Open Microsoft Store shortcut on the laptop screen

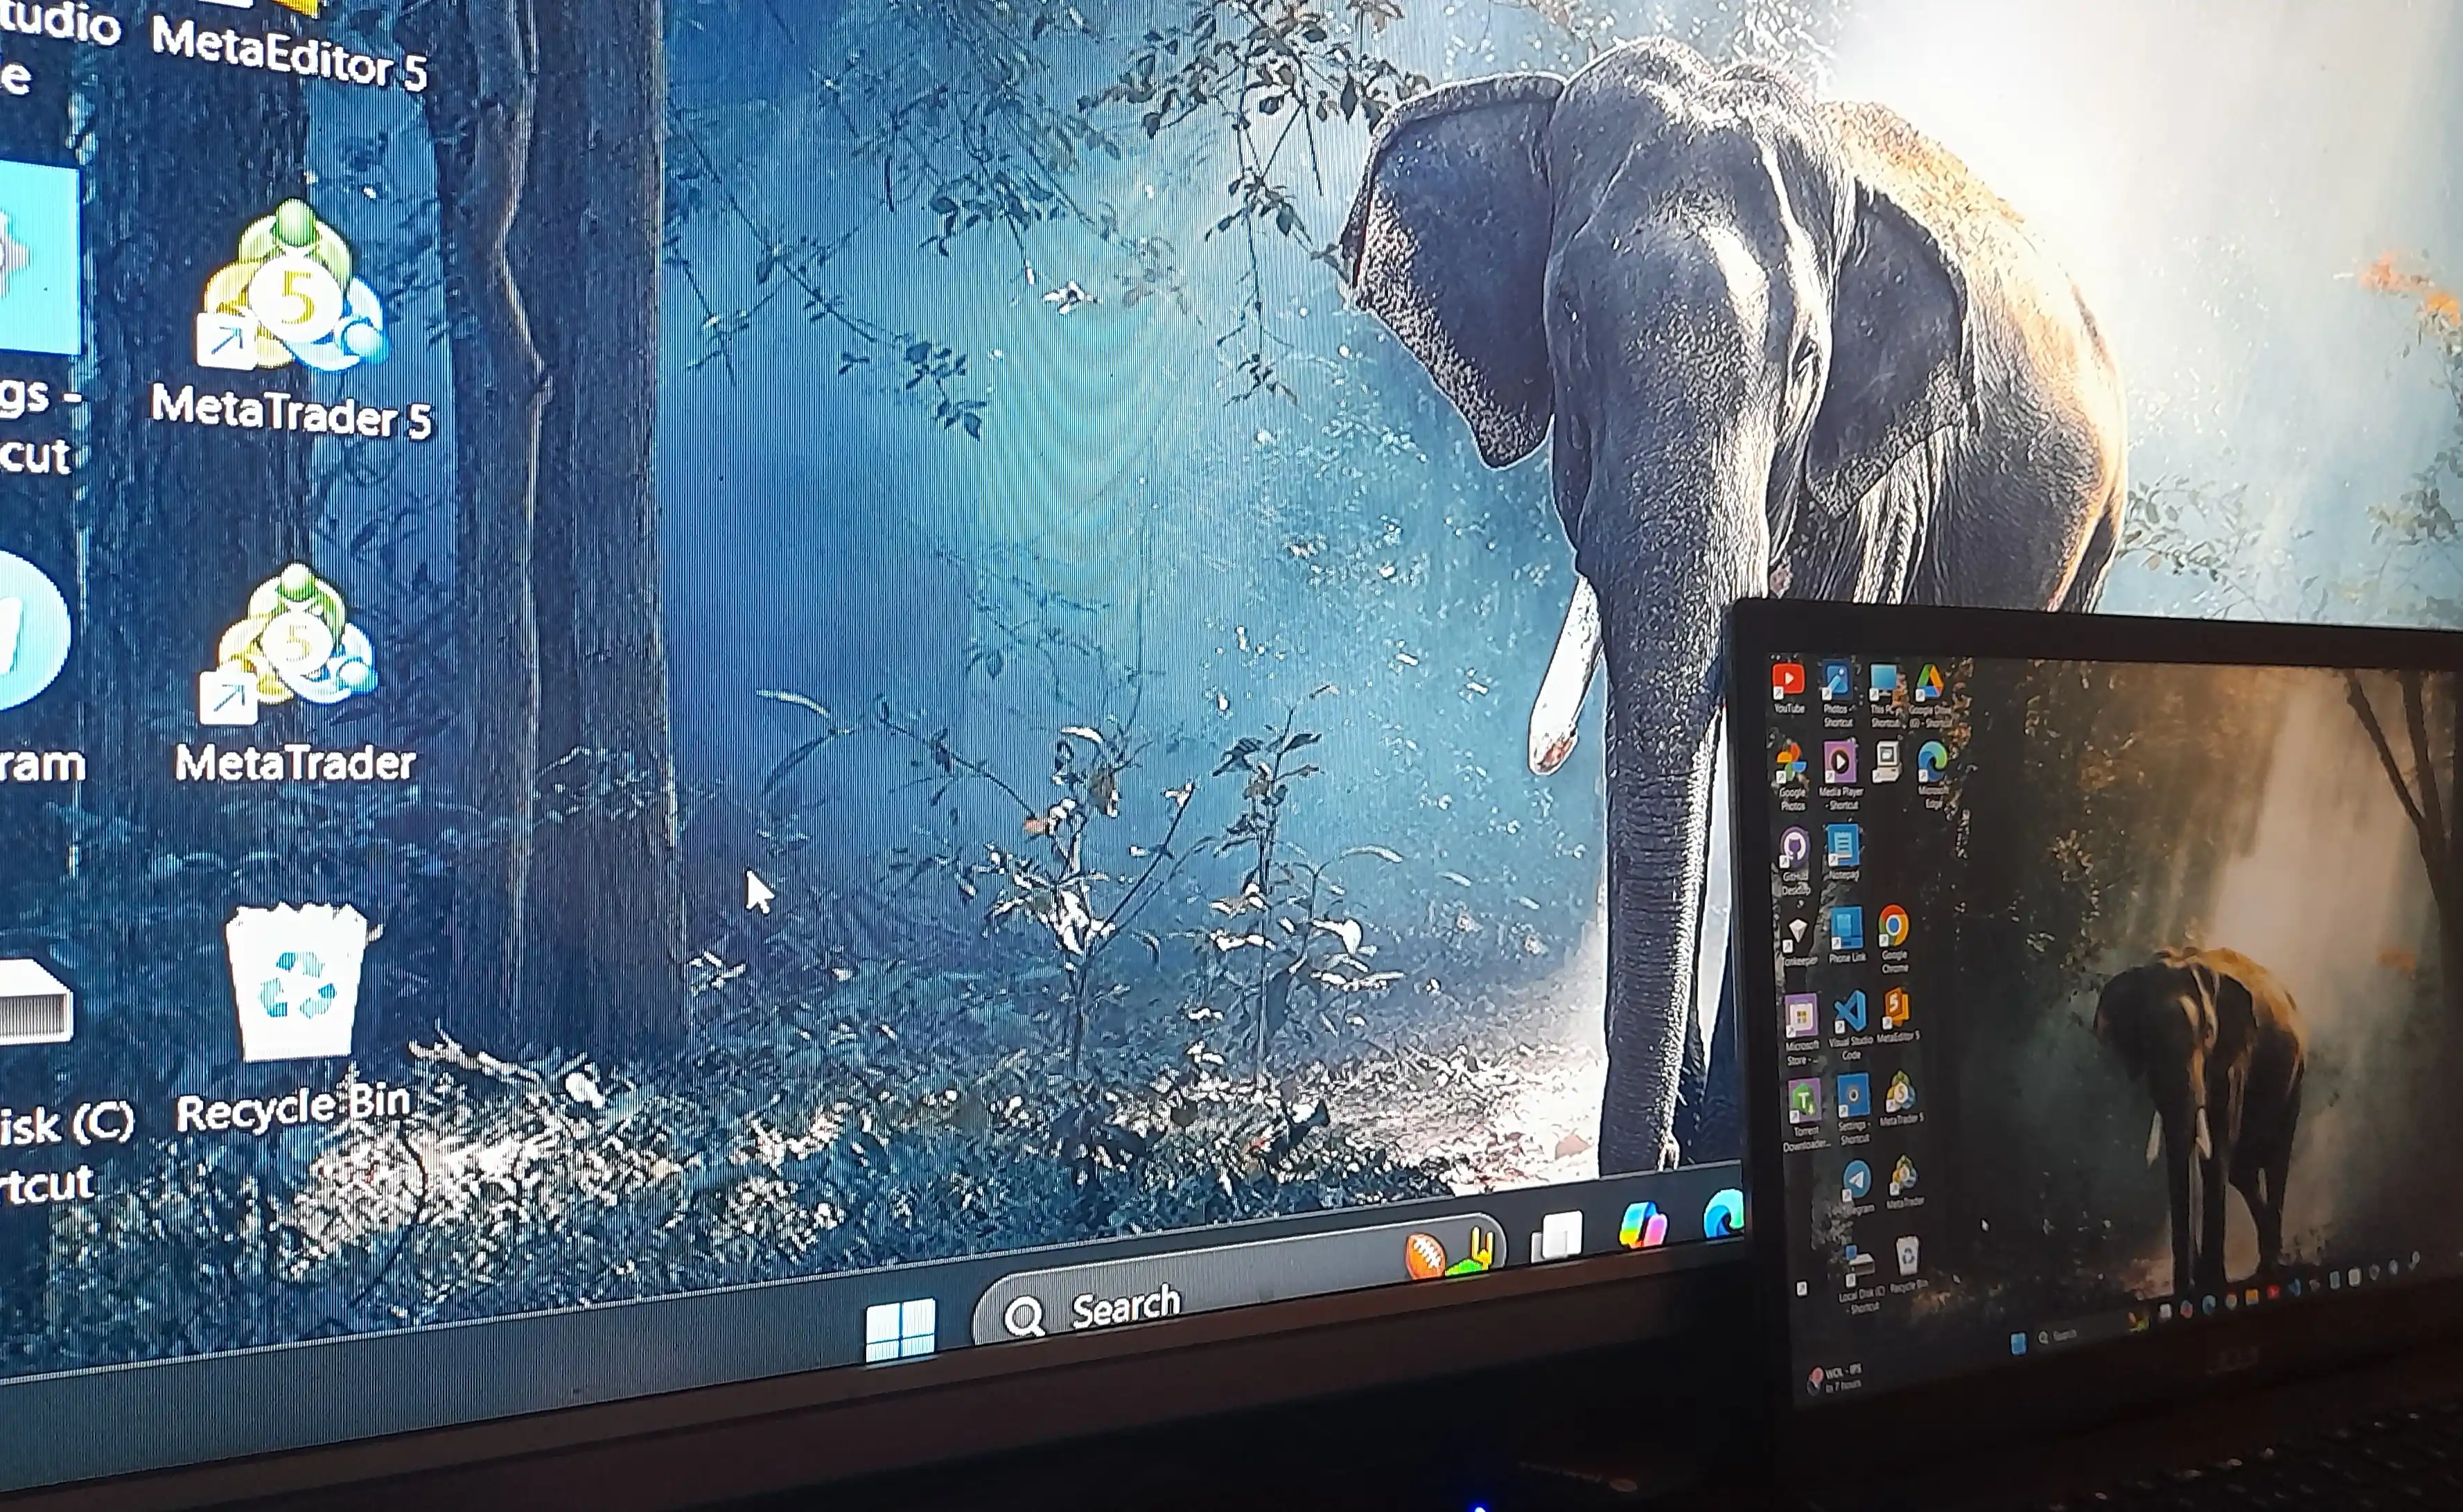click(1802, 1028)
